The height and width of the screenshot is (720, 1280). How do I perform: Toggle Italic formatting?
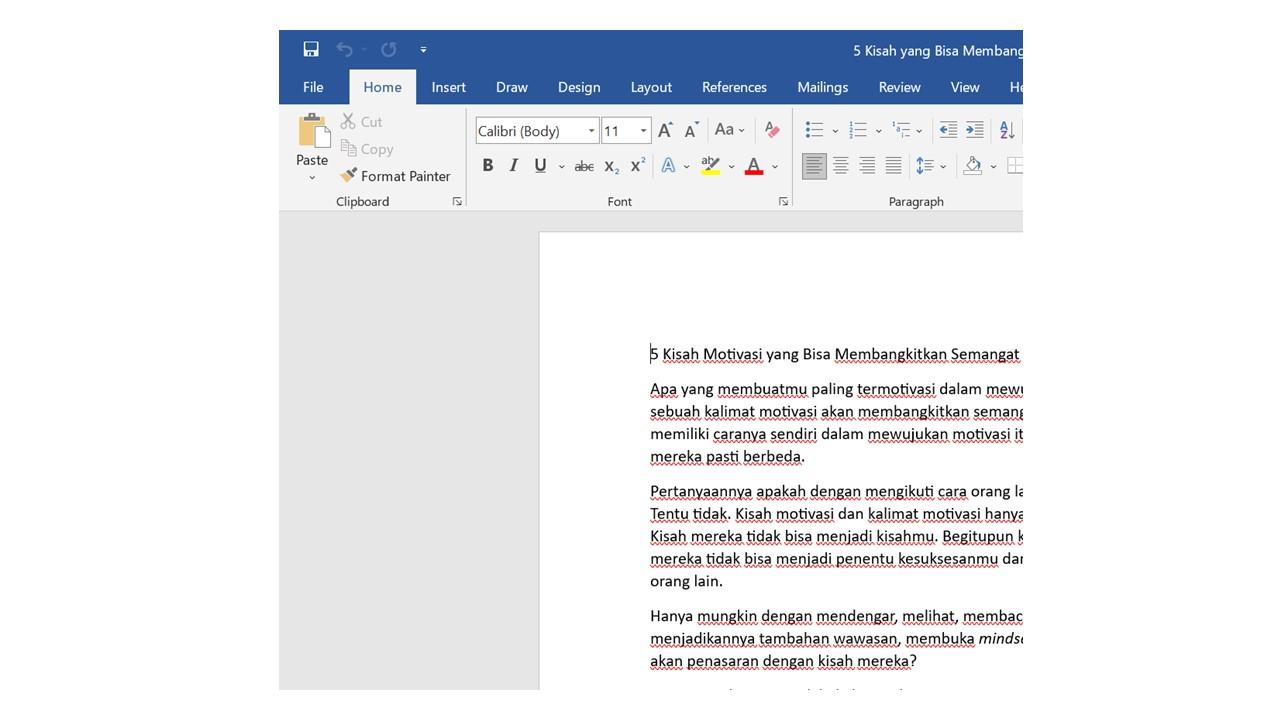pyautogui.click(x=514, y=166)
